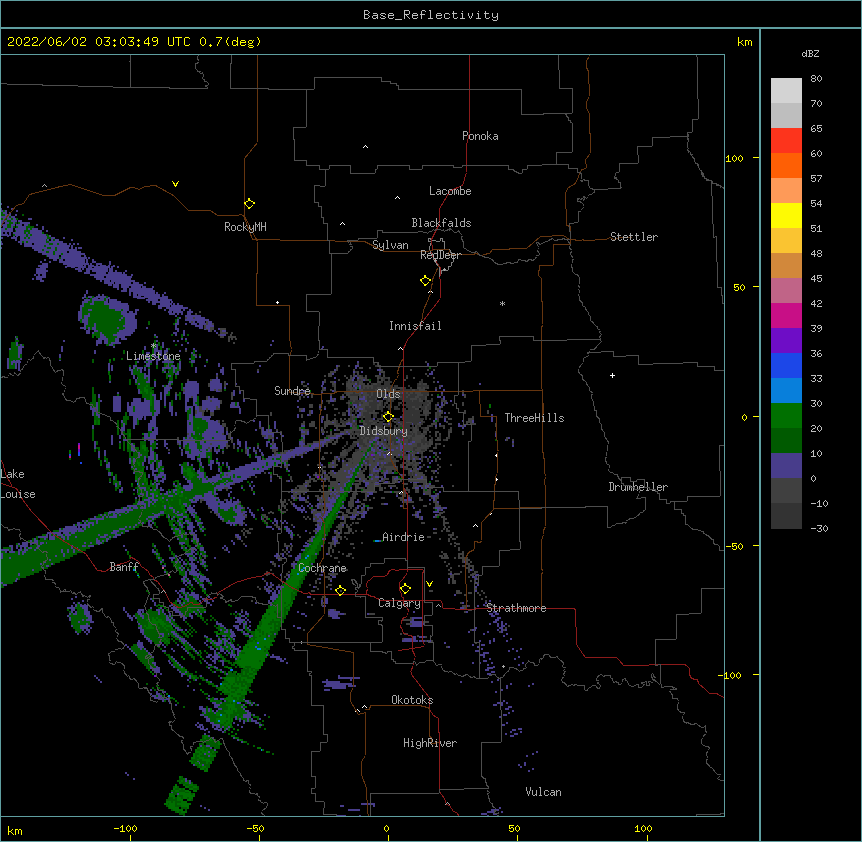Image resolution: width=862 pixels, height=842 pixels.
Task: Click the yellow V marker northwest of RockyMH
Action: coord(175,184)
